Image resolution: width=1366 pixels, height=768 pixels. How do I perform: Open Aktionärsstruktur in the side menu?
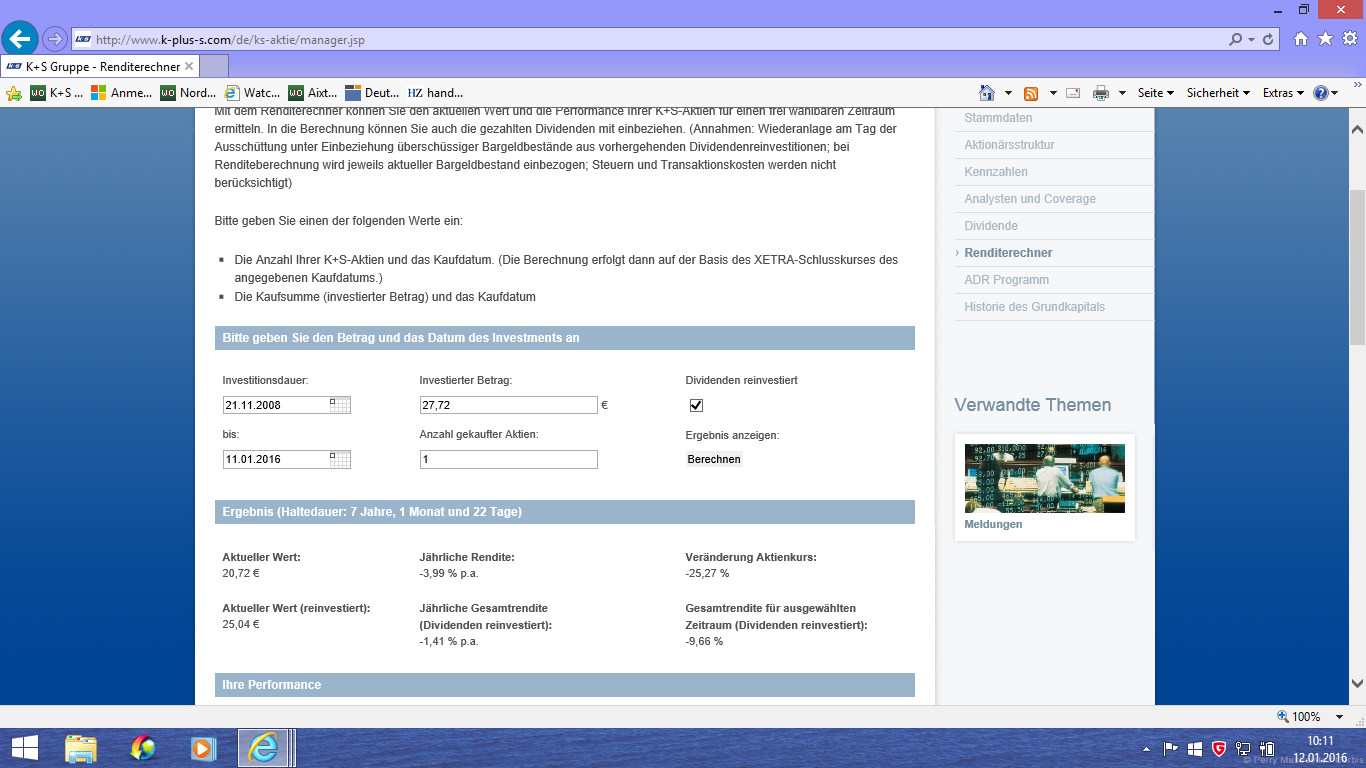click(1009, 145)
